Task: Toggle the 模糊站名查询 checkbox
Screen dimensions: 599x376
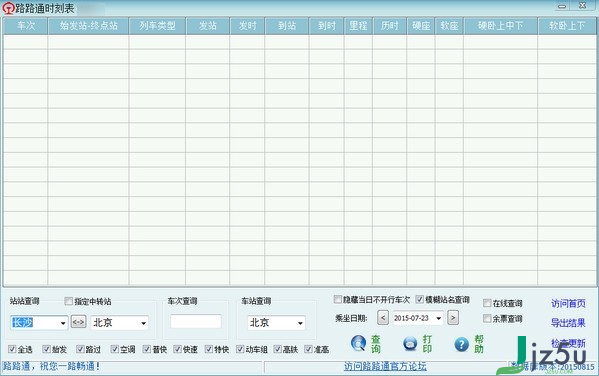Action: coord(419,299)
